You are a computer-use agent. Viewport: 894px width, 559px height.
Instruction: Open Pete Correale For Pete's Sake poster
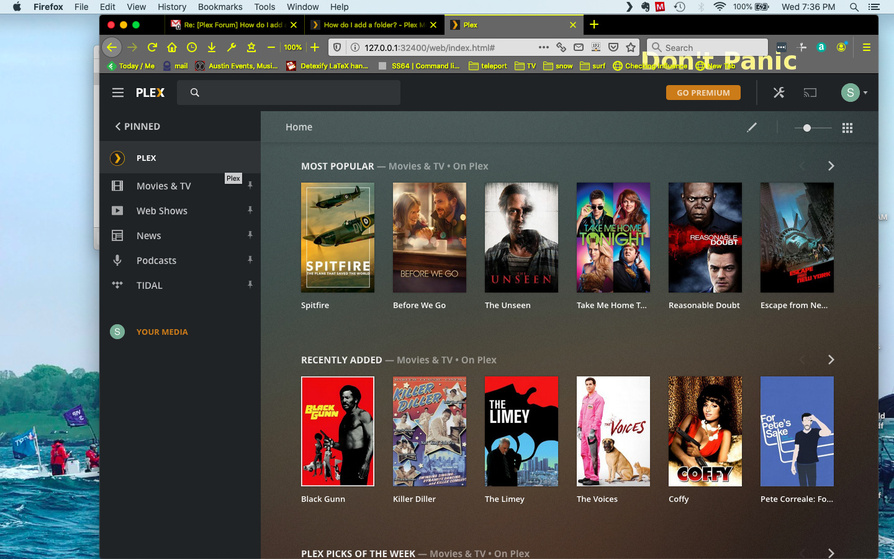pyautogui.click(x=797, y=431)
